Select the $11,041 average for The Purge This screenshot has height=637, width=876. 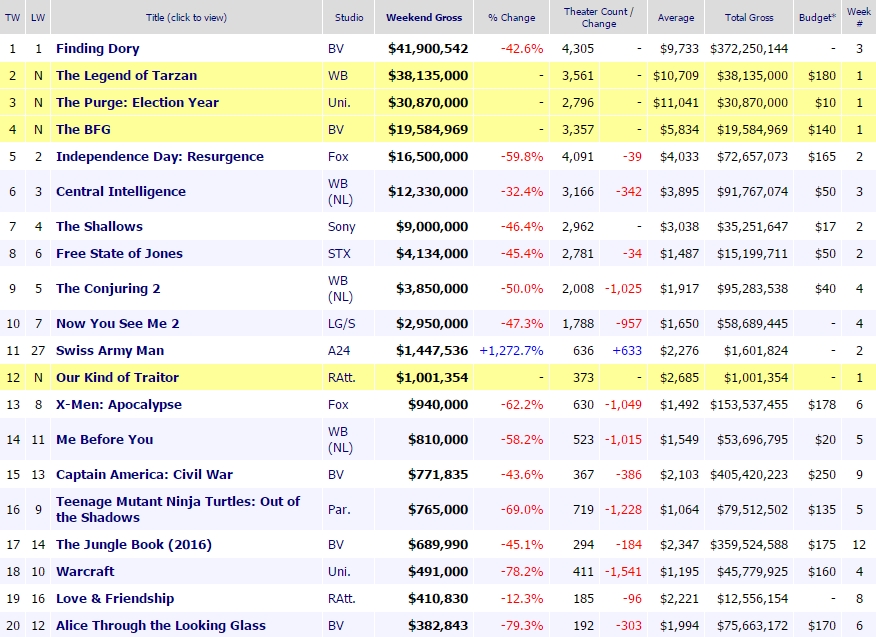click(676, 102)
